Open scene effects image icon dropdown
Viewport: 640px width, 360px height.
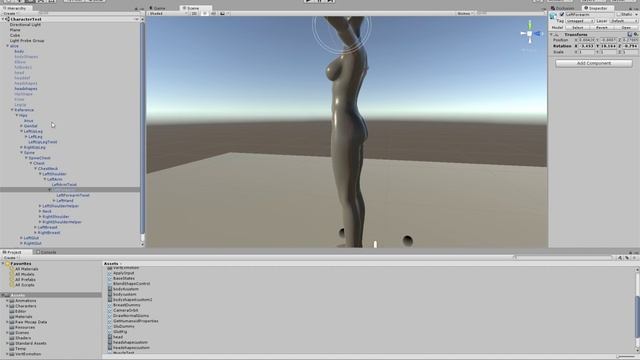[223, 13]
